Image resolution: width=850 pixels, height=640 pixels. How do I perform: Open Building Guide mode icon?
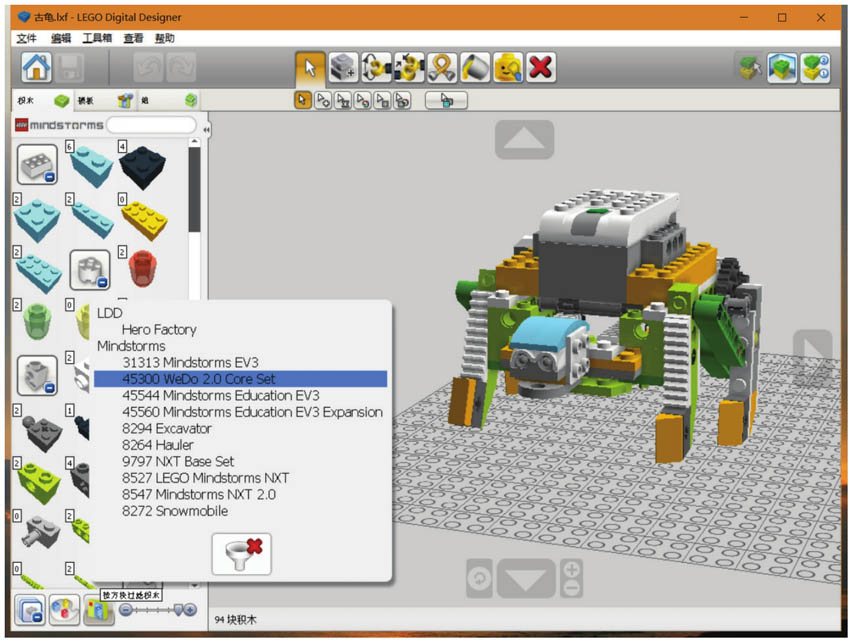pyautogui.click(x=815, y=68)
